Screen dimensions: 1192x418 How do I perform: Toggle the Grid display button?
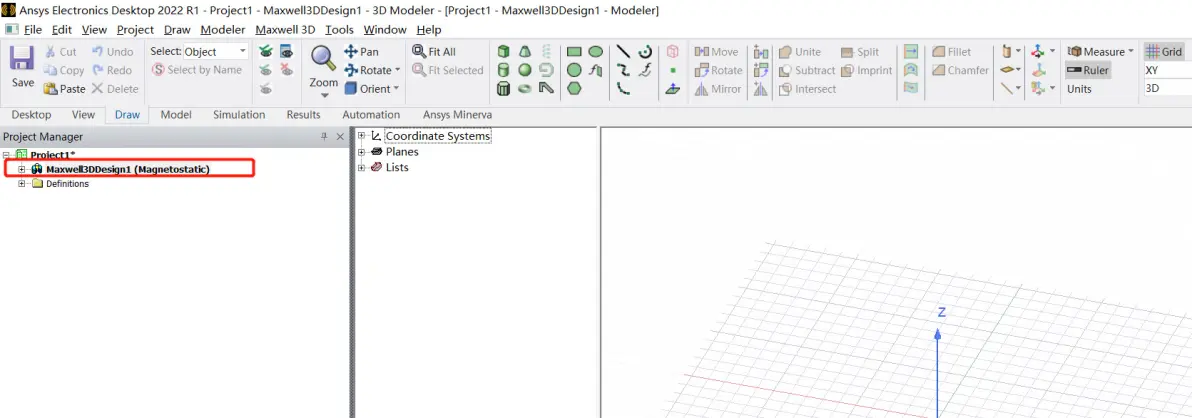pos(1164,52)
